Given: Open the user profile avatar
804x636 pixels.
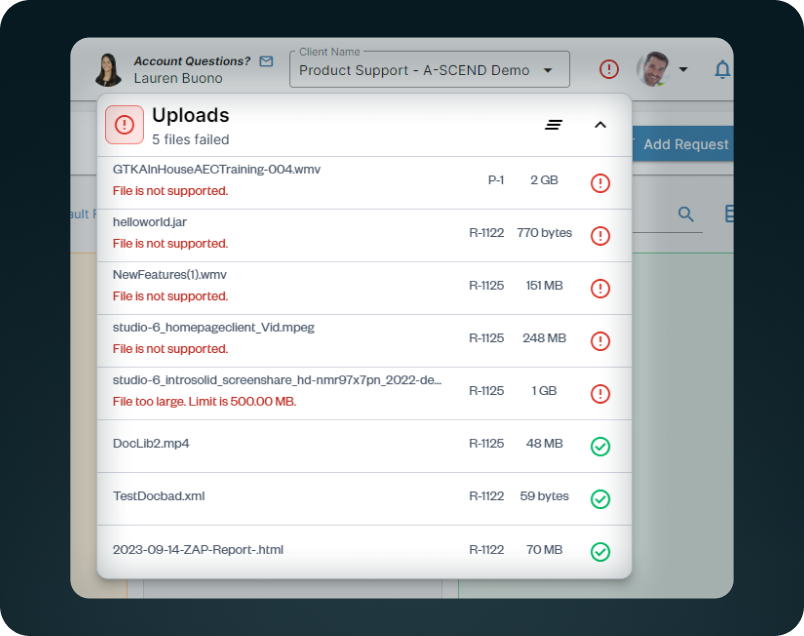Looking at the screenshot, I should coord(653,69).
